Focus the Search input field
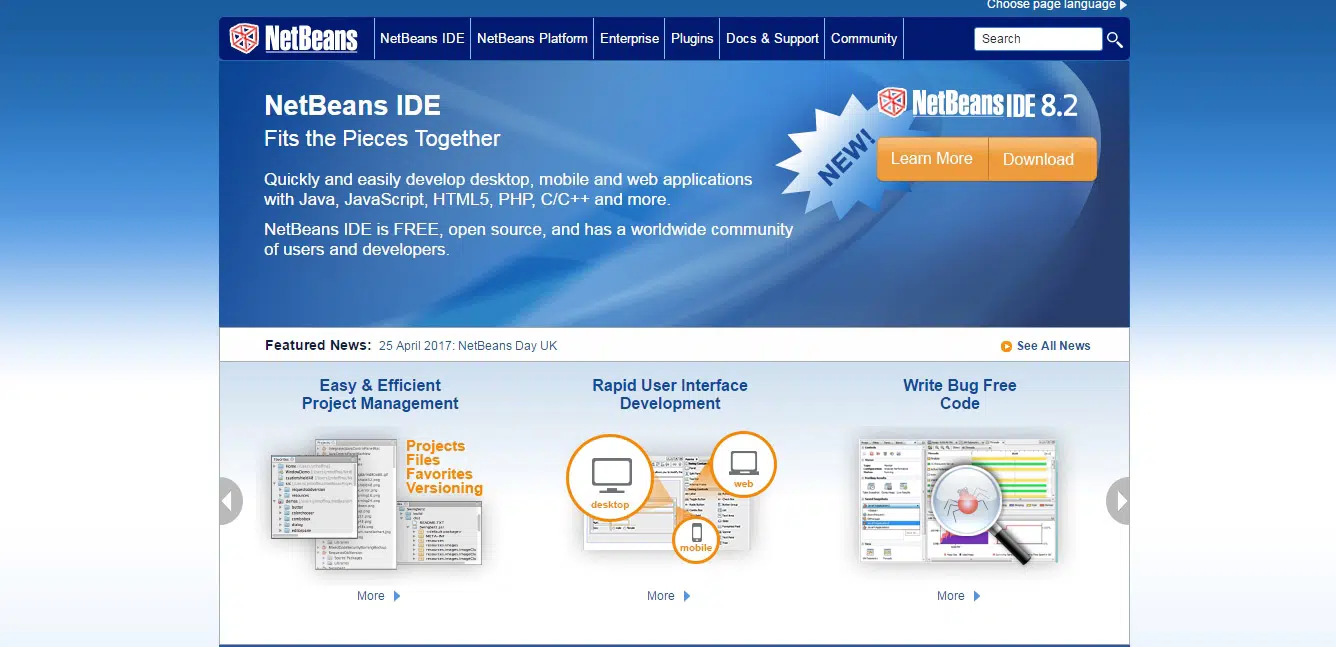Screen dimensions: 1336x647 pyautogui.click(x=1037, y=39)
